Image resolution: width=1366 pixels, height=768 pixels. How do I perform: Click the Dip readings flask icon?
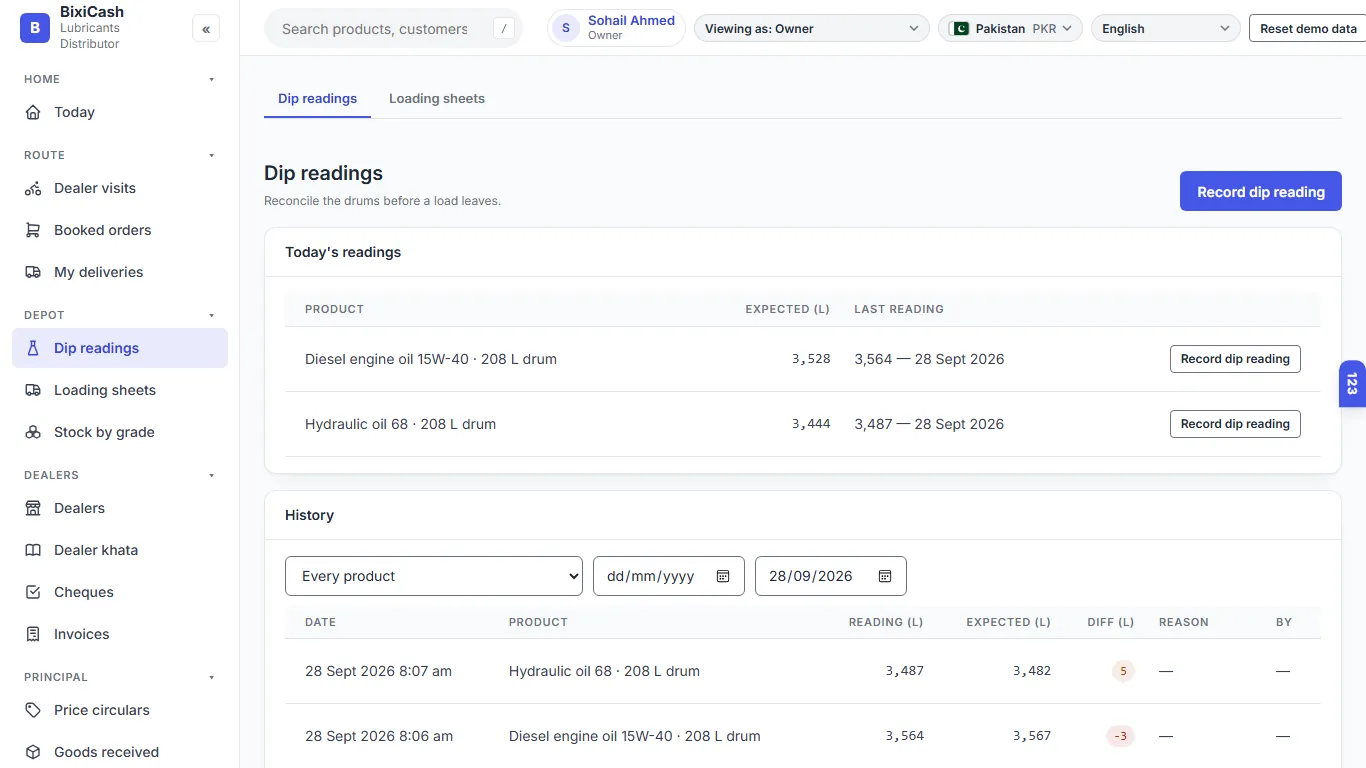(33, 348)
